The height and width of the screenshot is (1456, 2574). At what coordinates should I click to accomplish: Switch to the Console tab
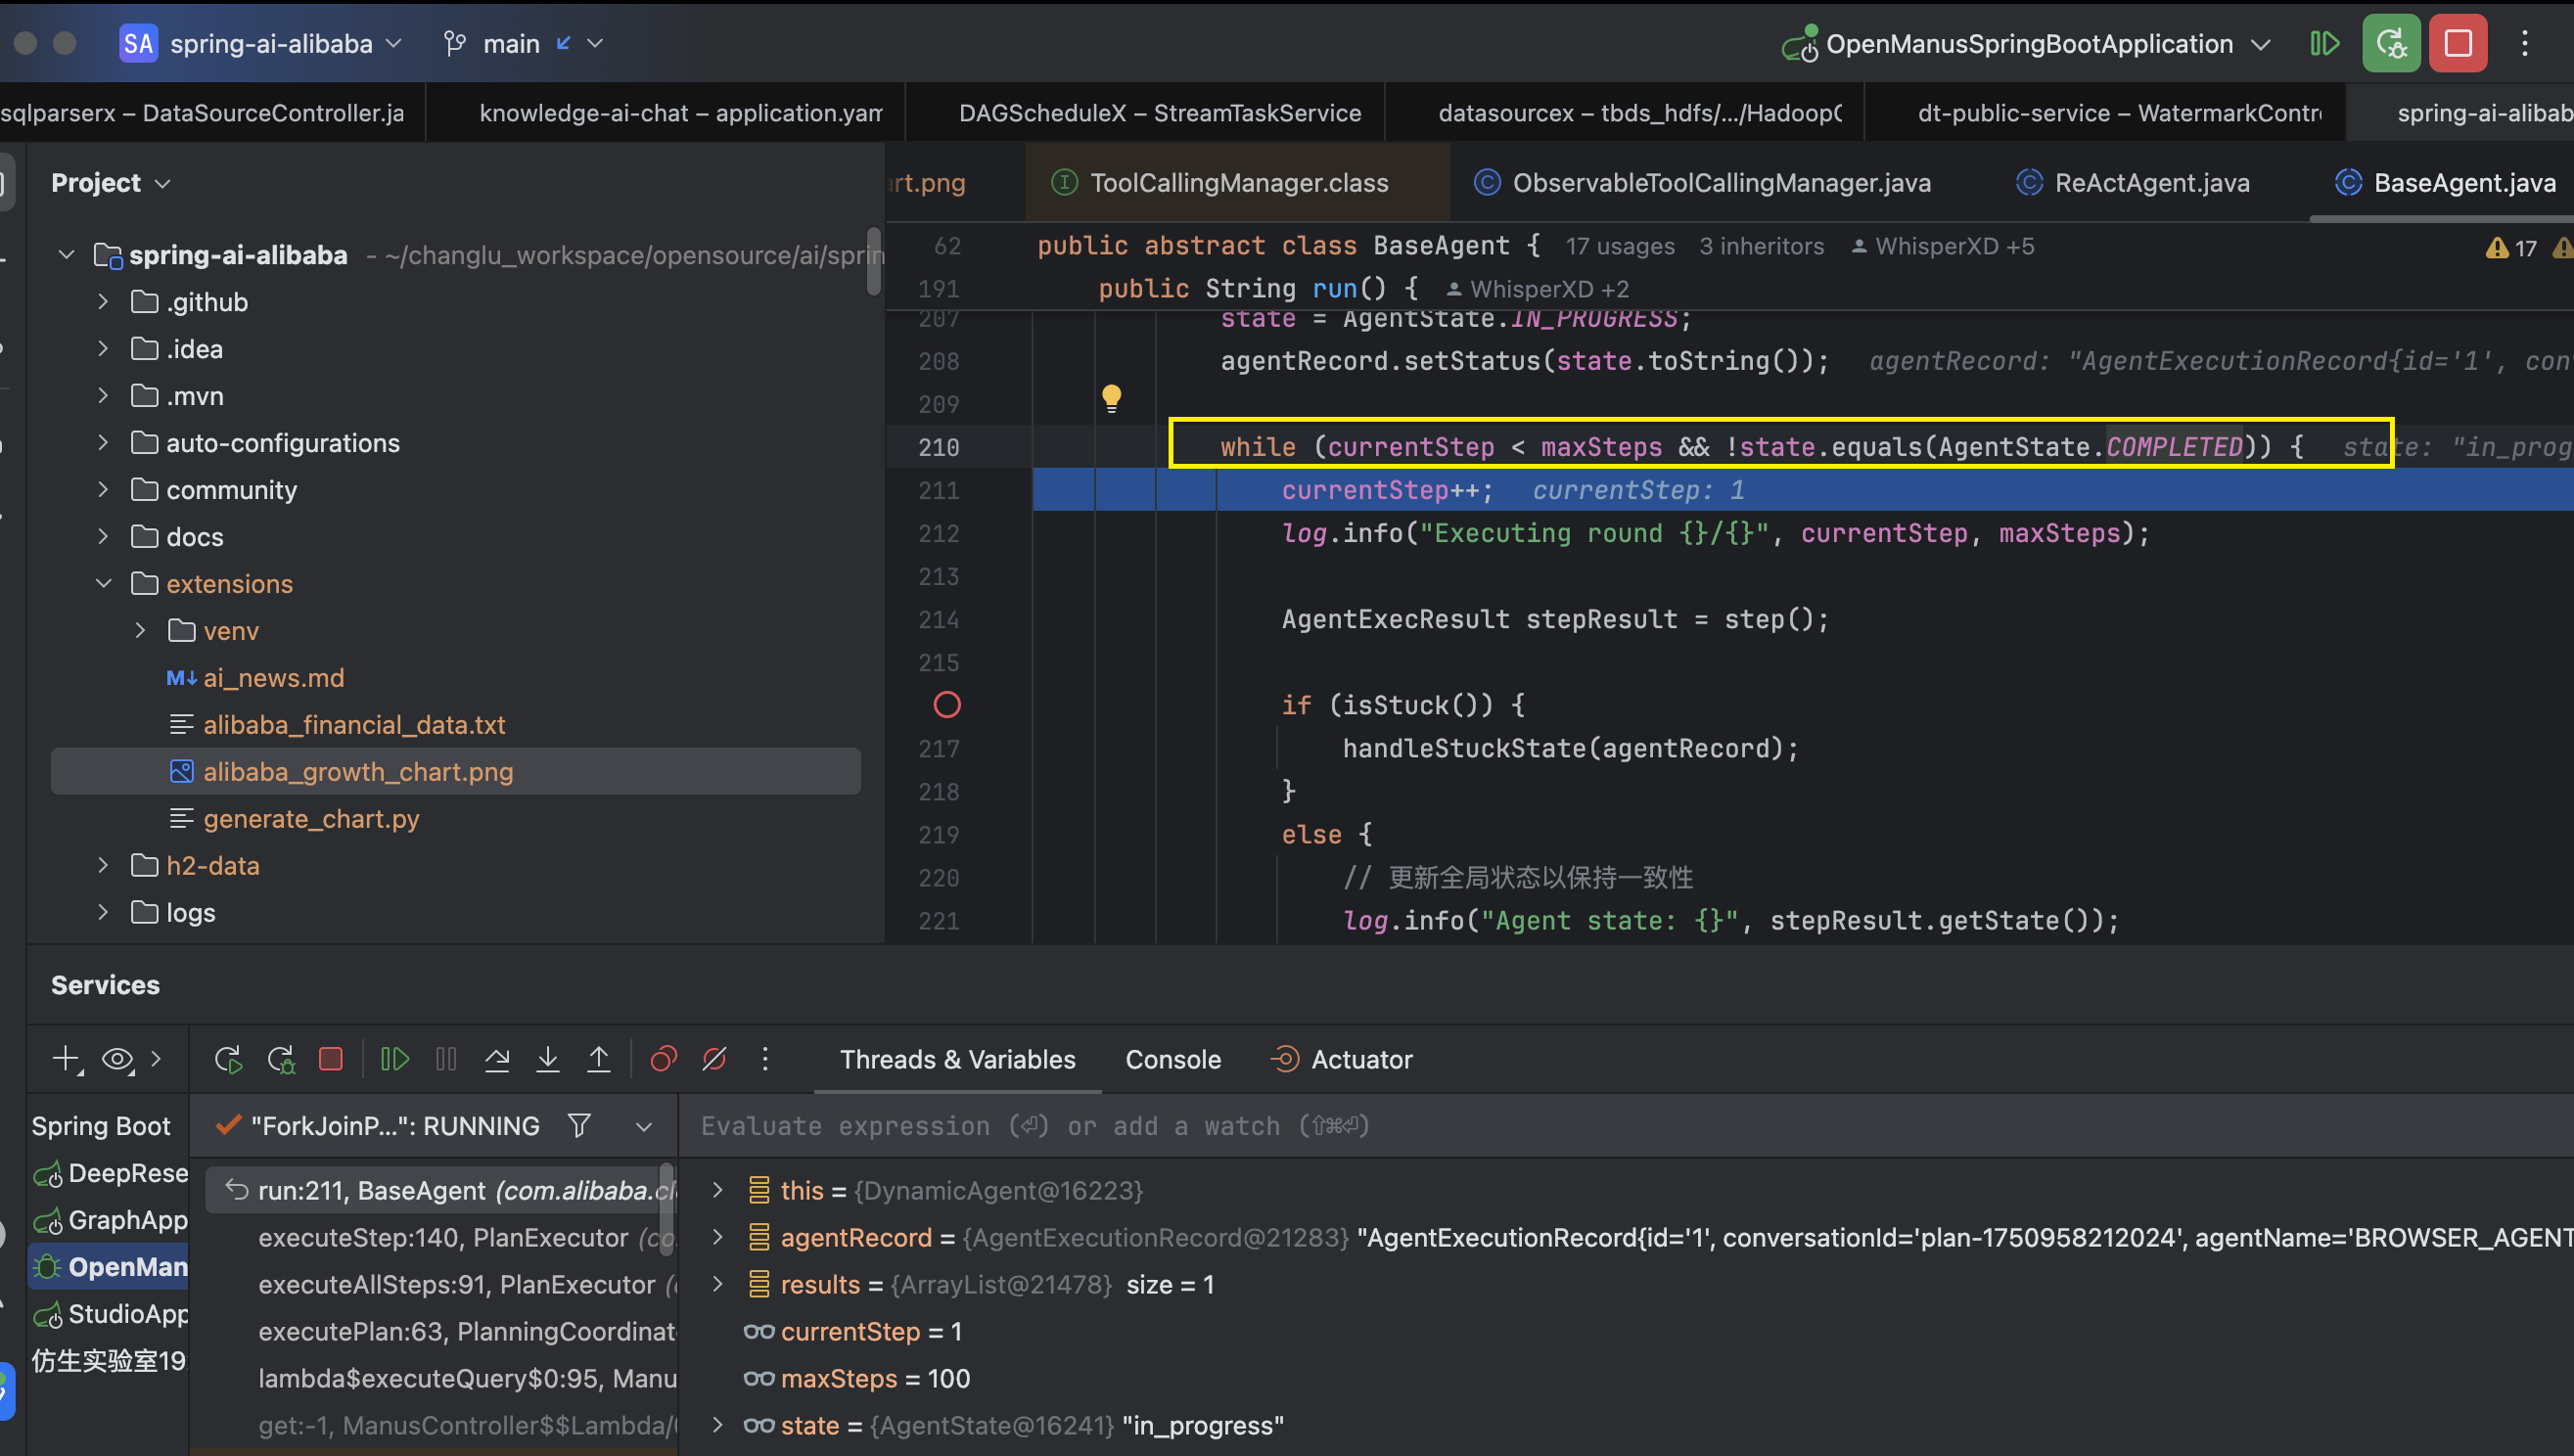(x=1173, y=1060)
